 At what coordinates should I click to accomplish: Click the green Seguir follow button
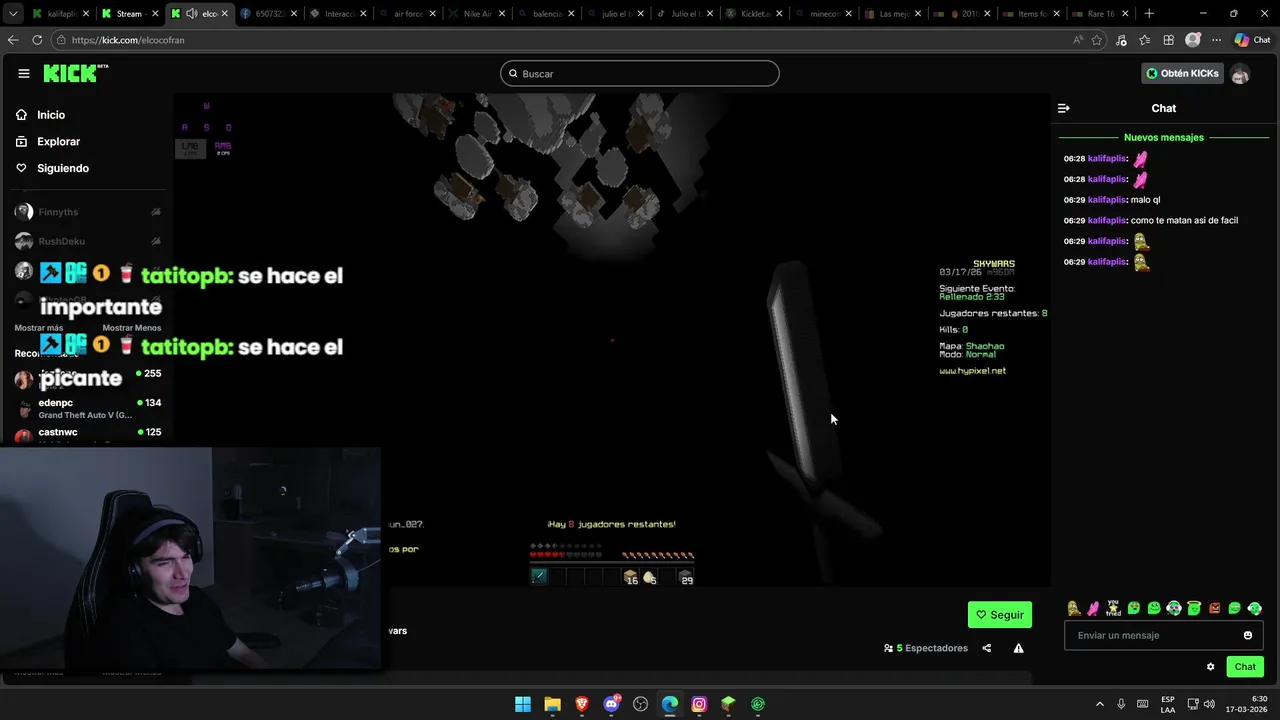1000,615
